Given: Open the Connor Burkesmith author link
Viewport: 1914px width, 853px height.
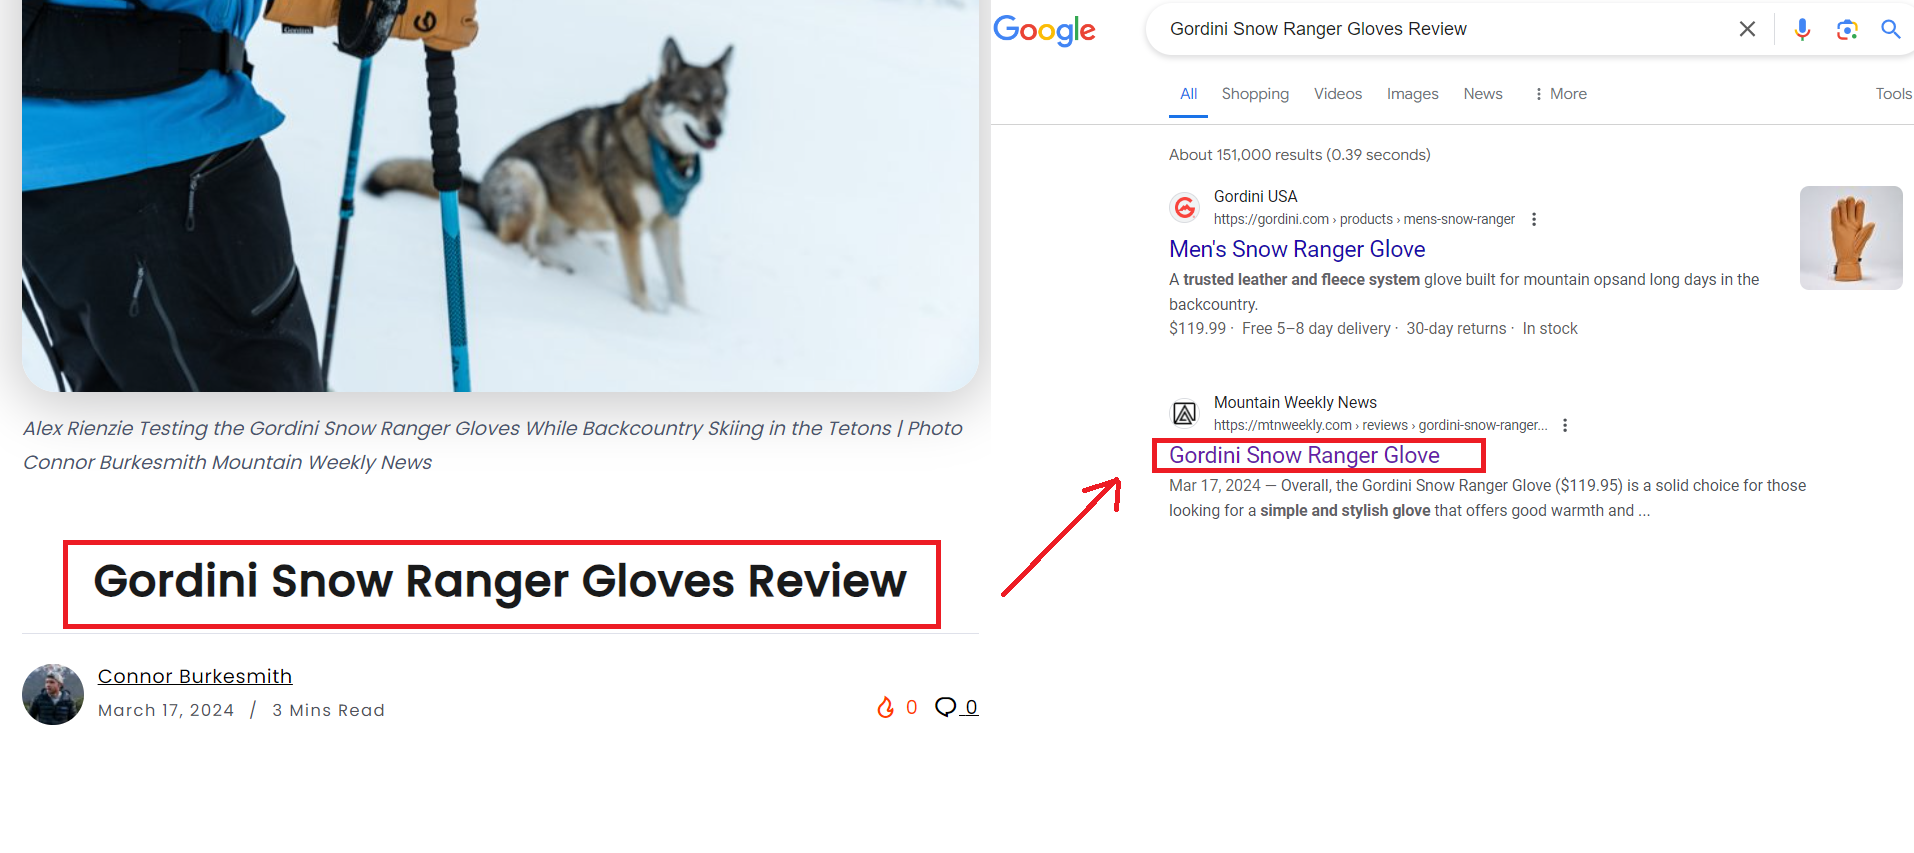Looking at the screenshot, I should [x=195, y=676].
